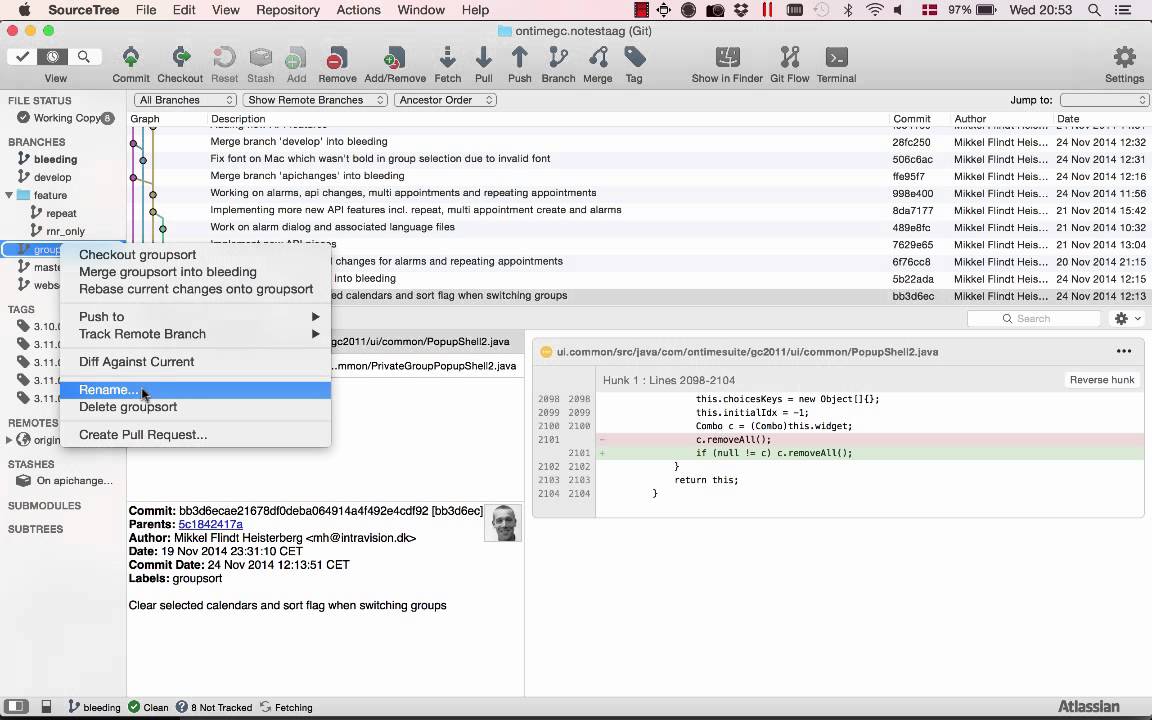1152x720 pixels.
Task: Open the Actions menu in menu bar
Action: [359, 10]
